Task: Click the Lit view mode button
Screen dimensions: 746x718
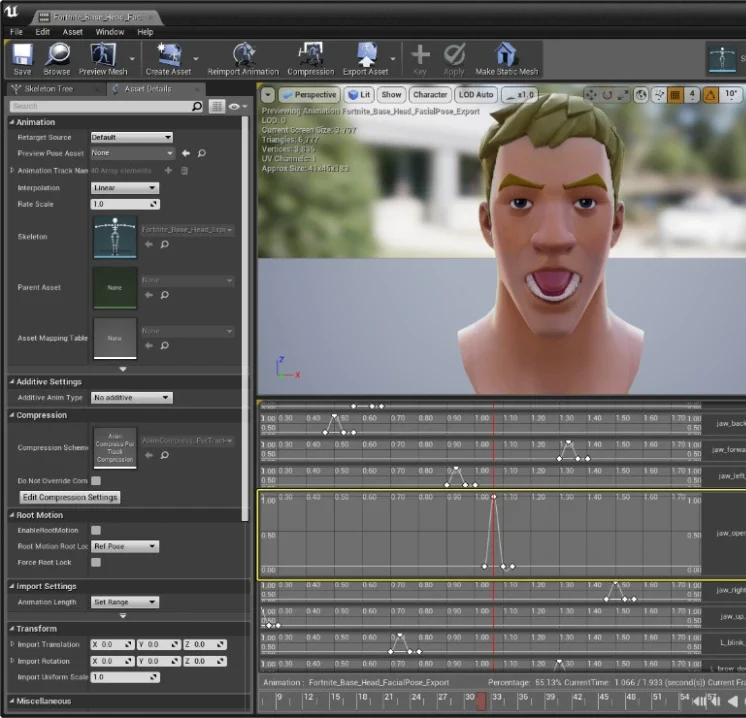Action: click(x=359, y=95)
